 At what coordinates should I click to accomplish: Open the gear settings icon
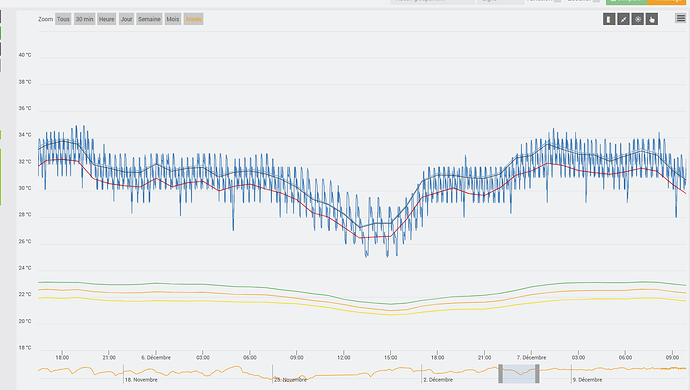click(638, 19)
